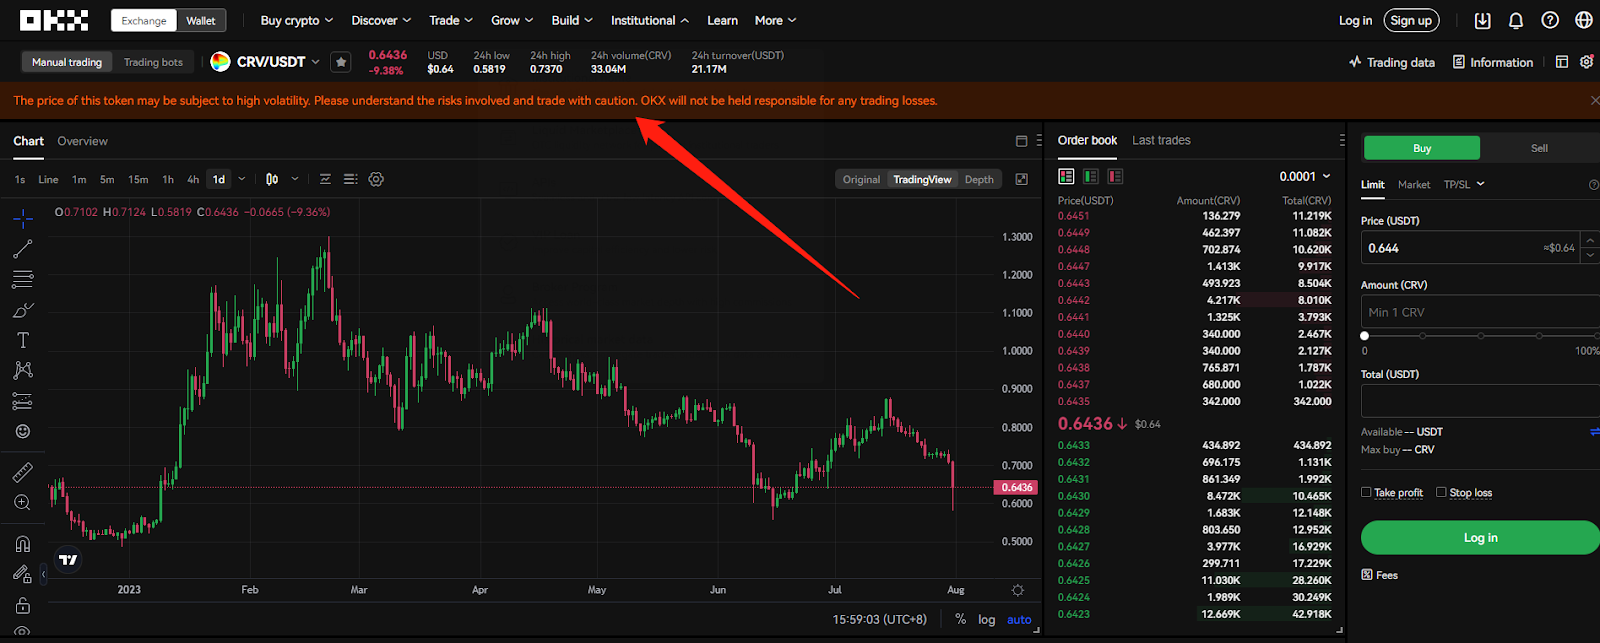Show asks-only order book view
The image size is (1600, 643).
click(1115, 176)
